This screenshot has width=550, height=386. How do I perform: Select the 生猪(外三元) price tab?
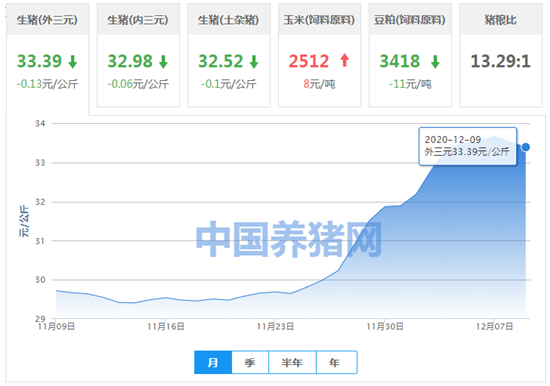(x=47, y=56)
